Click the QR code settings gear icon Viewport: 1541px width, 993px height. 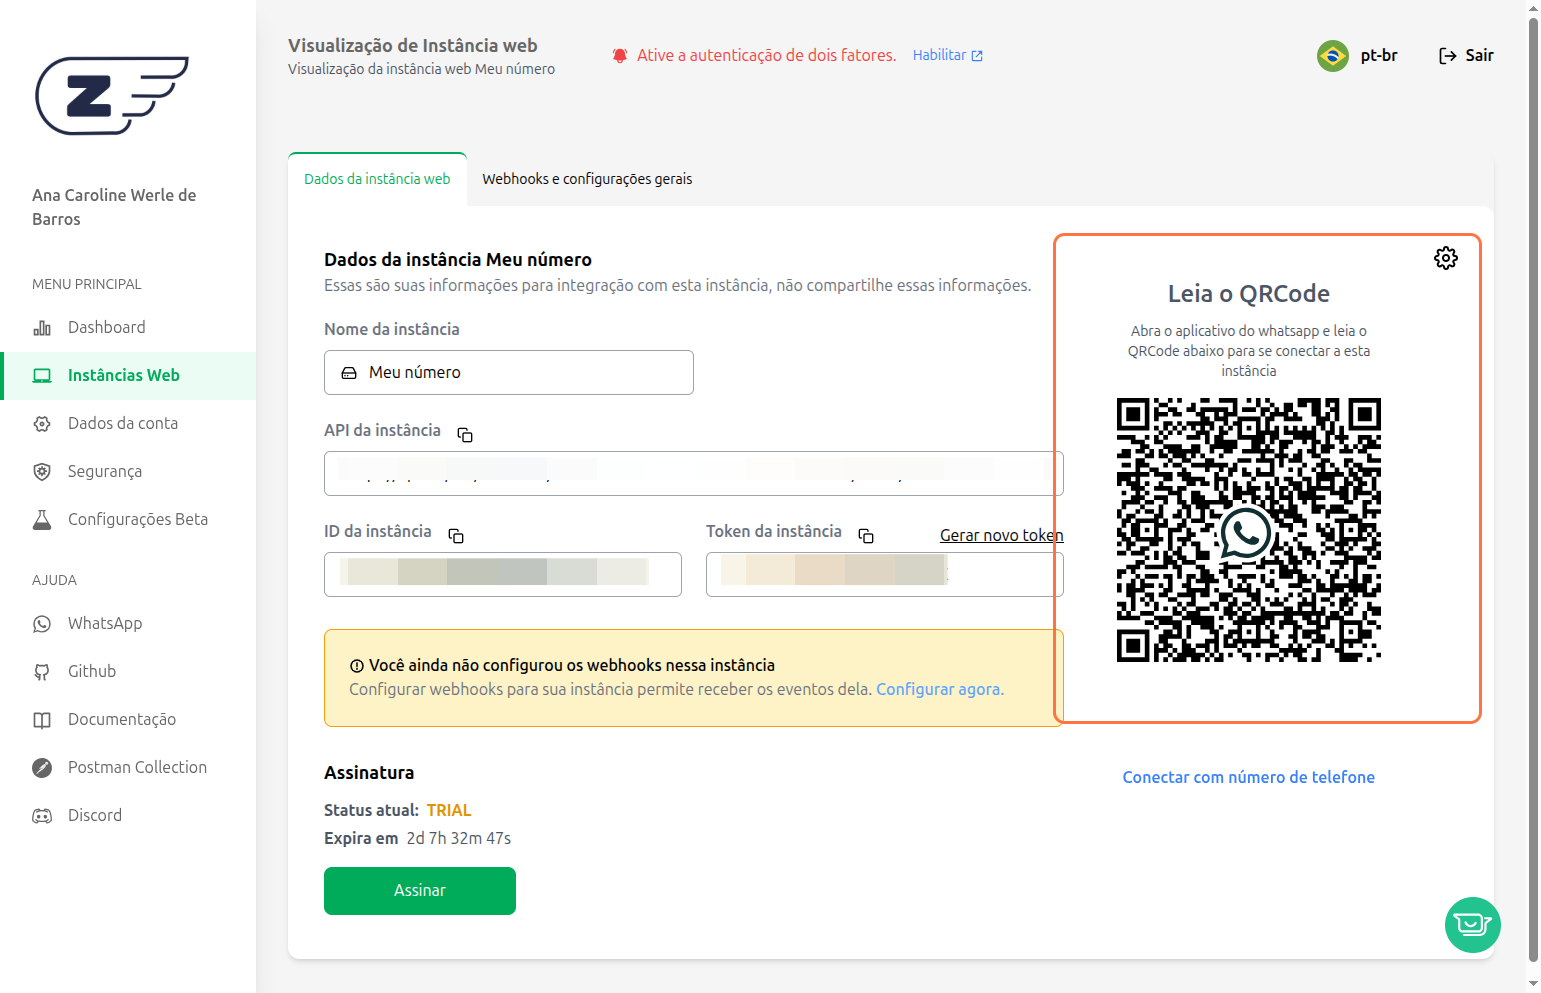(1445, 258)
